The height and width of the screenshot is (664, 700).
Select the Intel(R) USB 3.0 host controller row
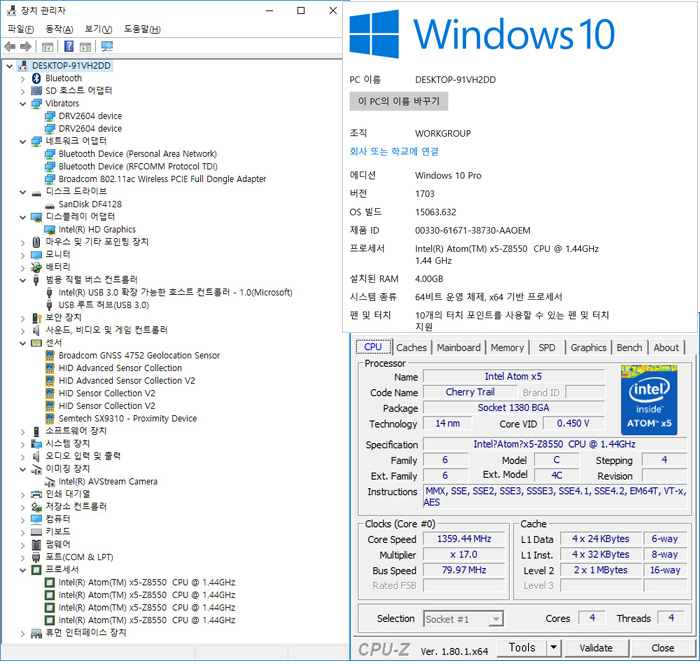[x=175, y=292]
